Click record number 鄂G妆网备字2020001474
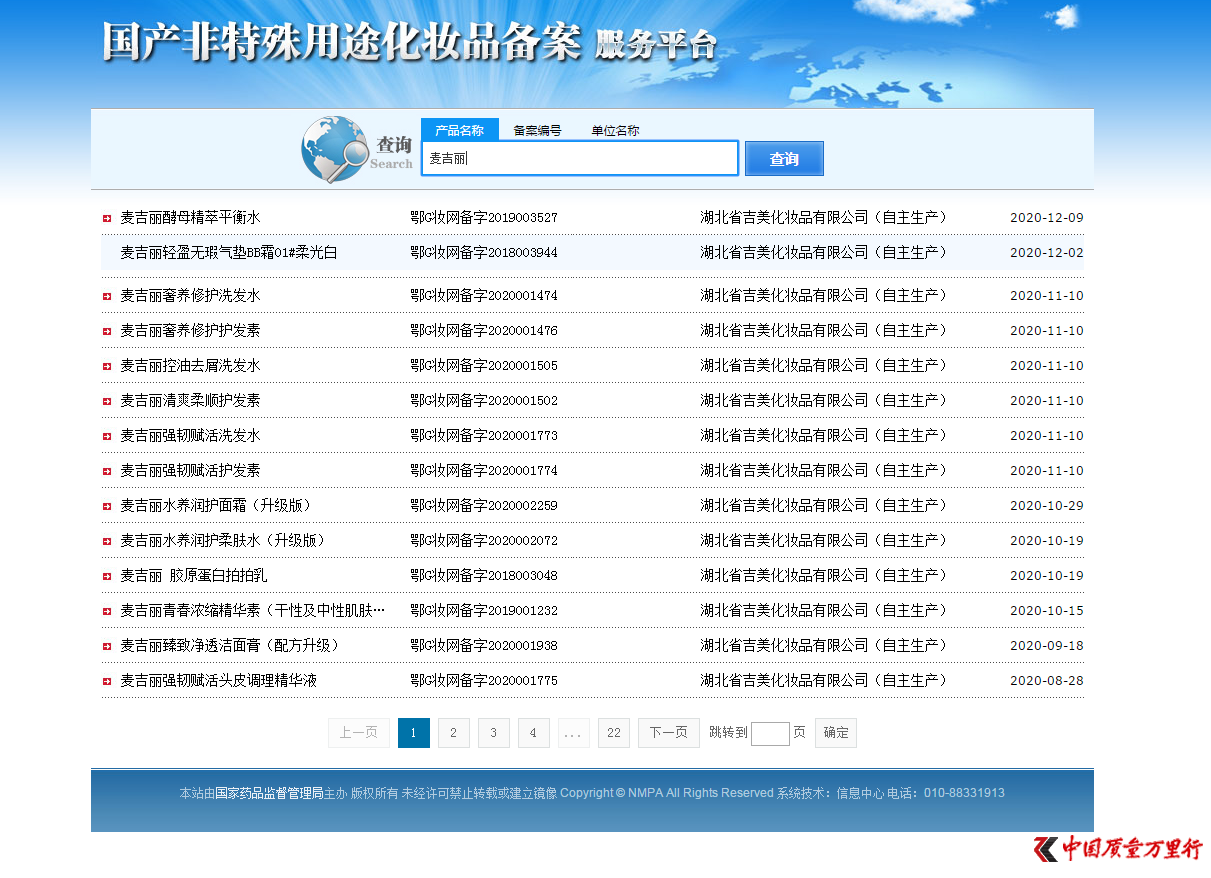 click(x=484, y=295)
